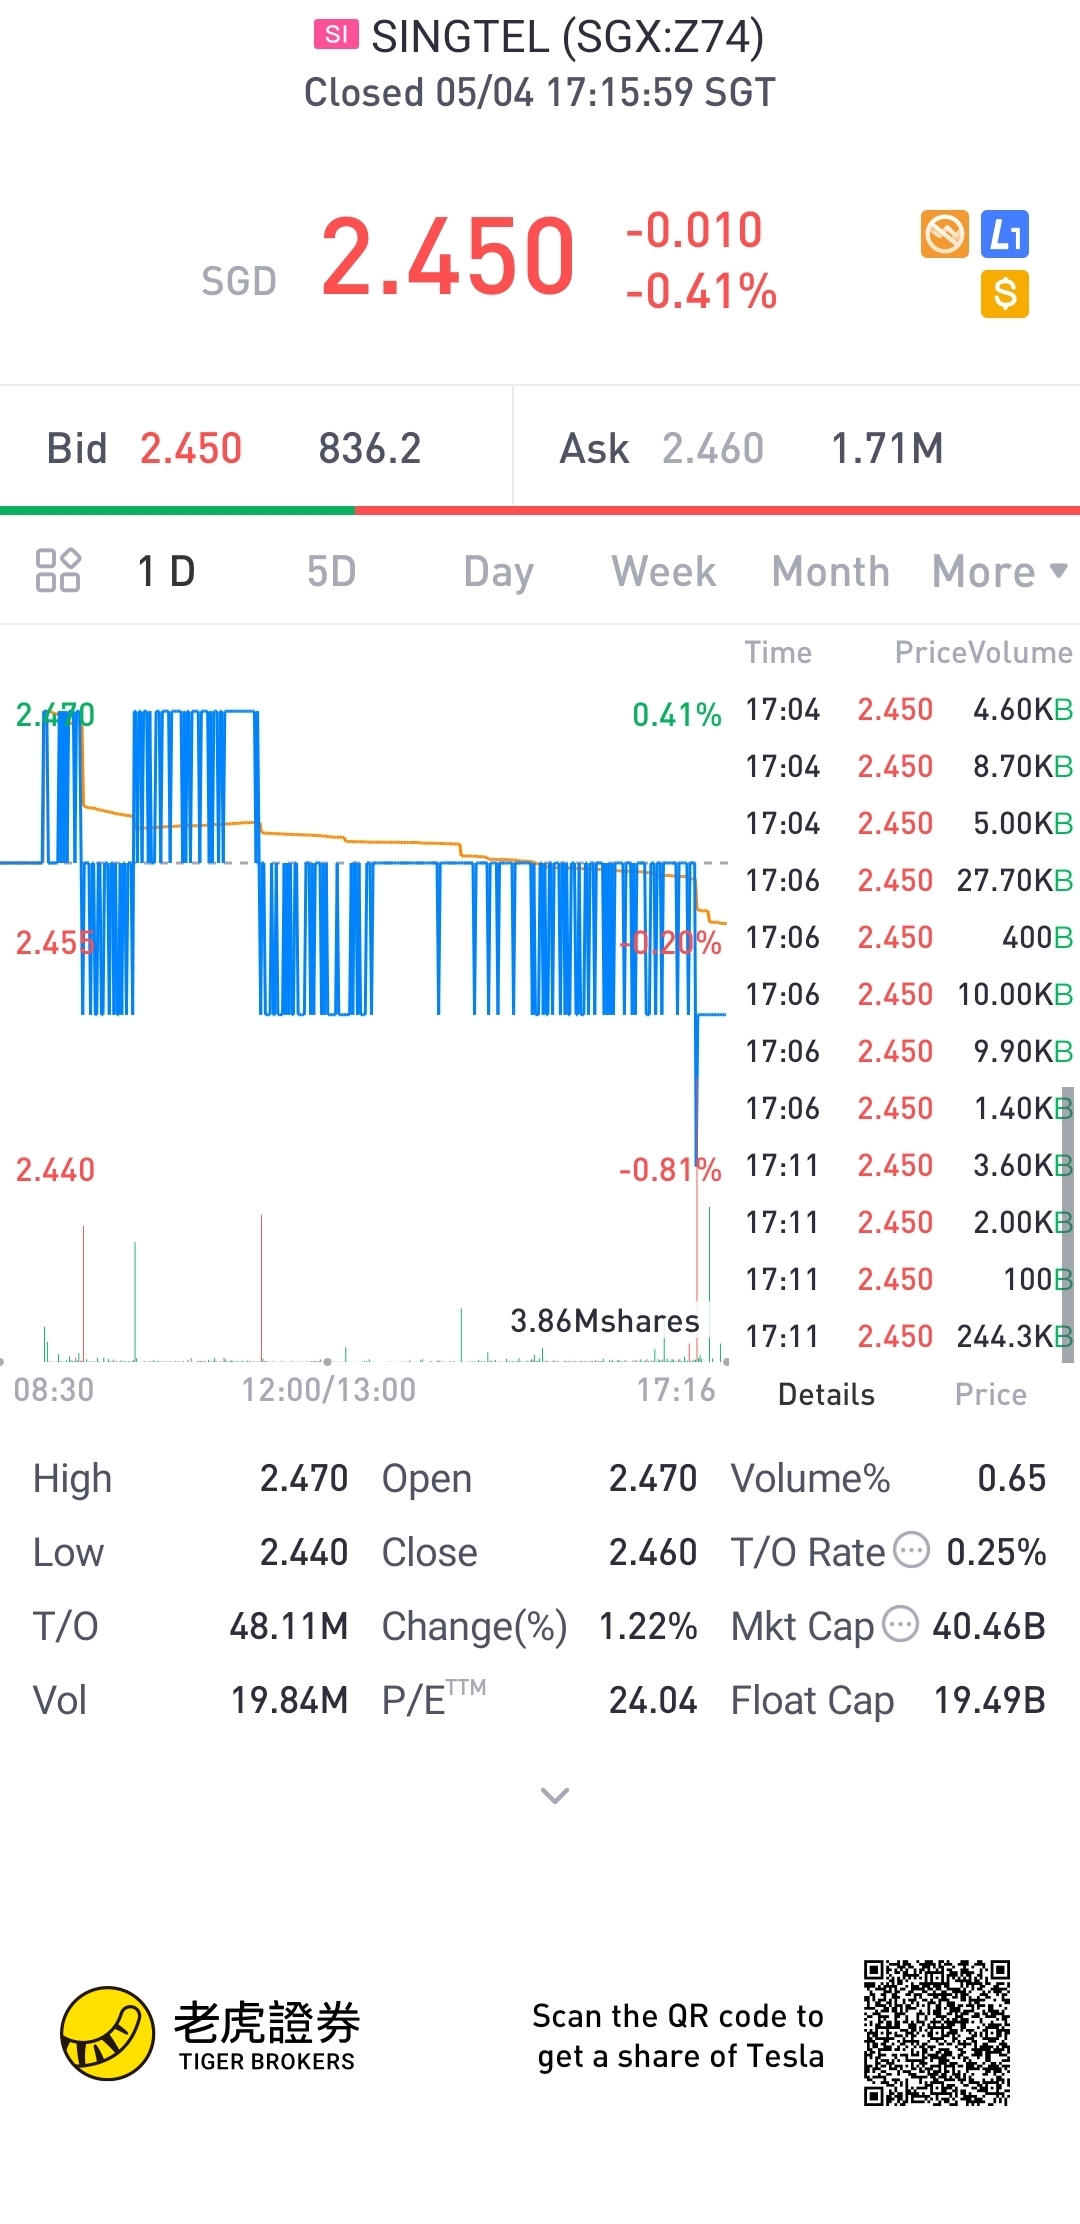Image resolution: width=1080 pixels, height=2224 pixels.
Task: Tap the pink SI market badge
Action: tap(337, 34)
